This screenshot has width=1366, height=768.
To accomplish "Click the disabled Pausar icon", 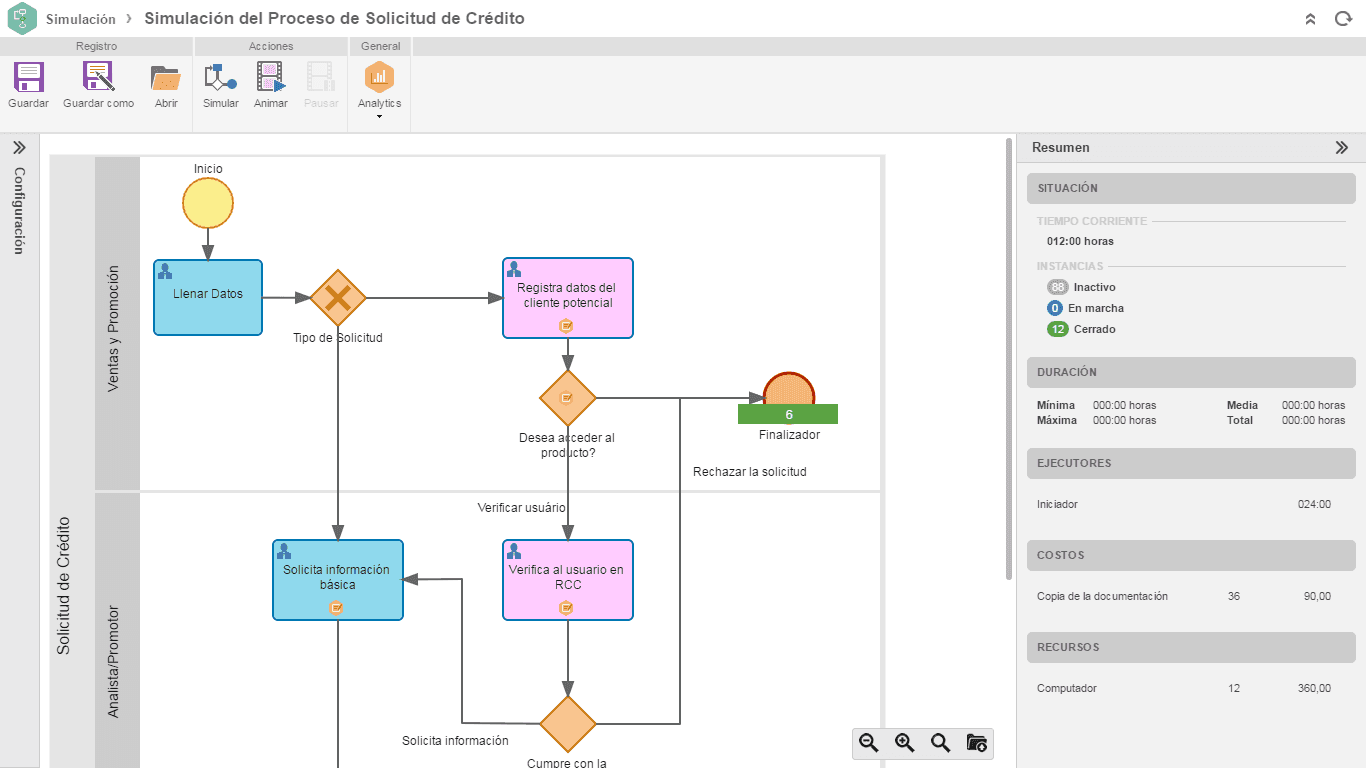I will [x=321, y=78].
